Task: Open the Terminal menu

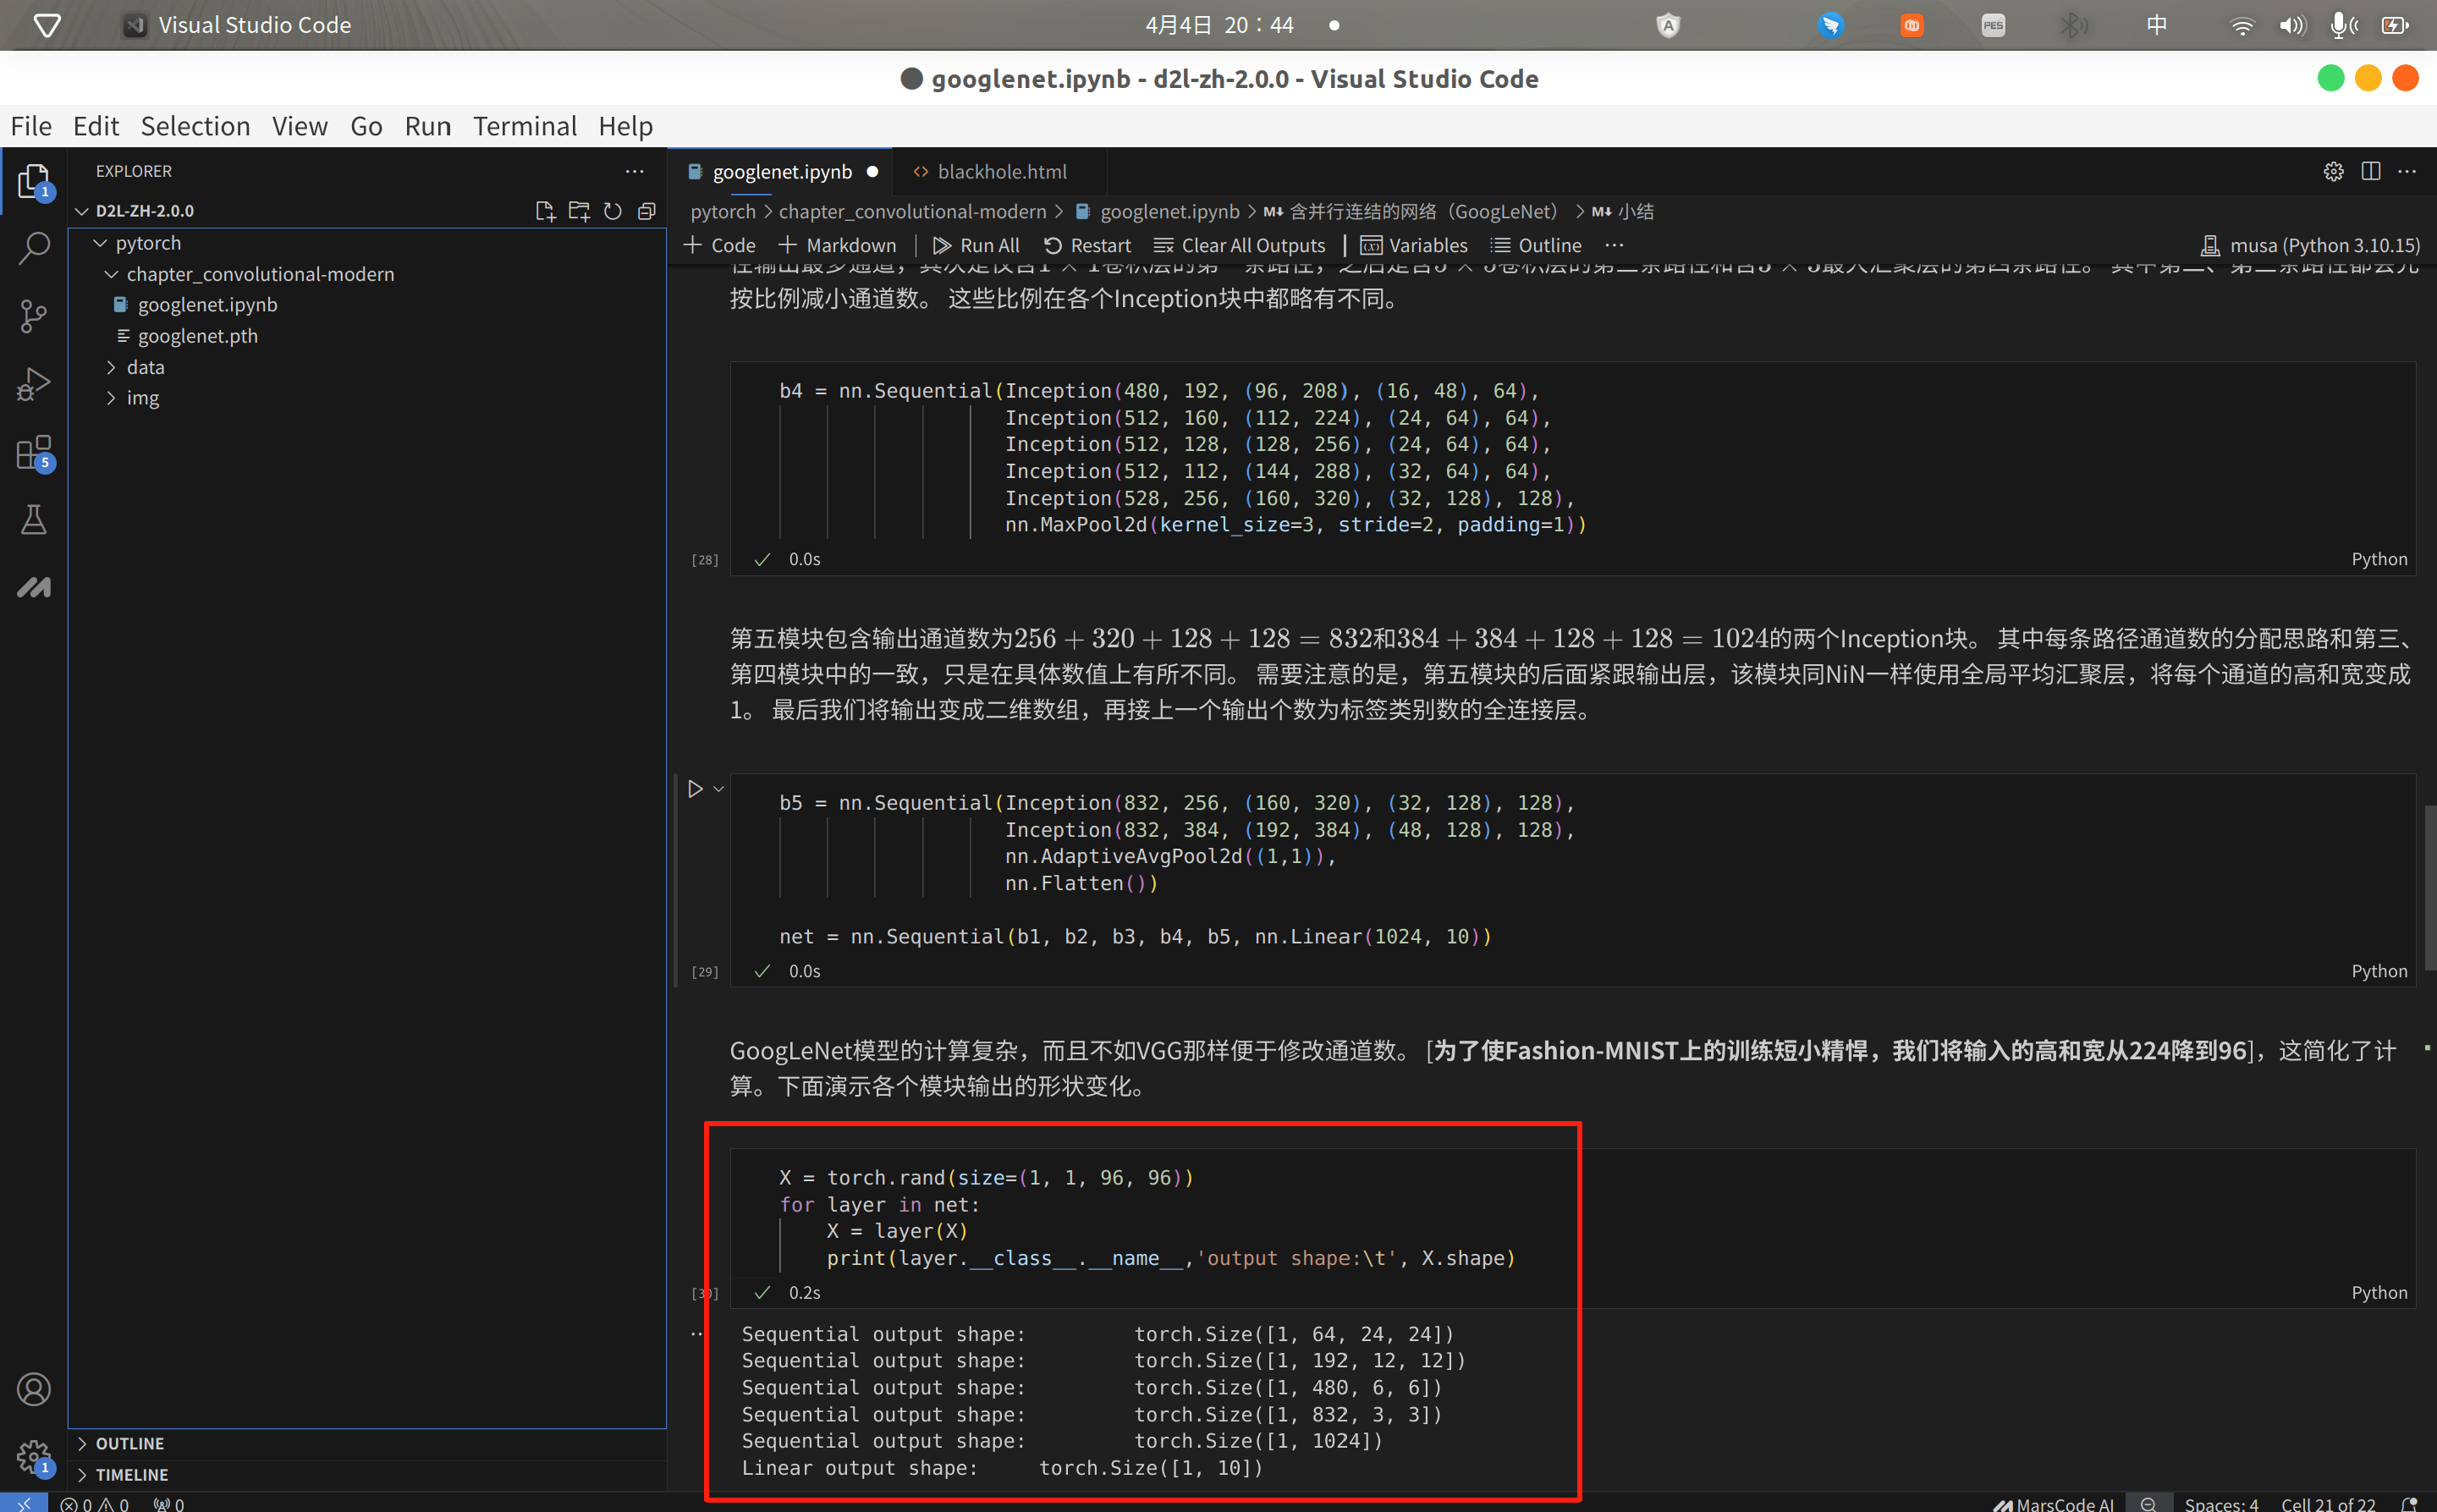Action: point(524,126)
